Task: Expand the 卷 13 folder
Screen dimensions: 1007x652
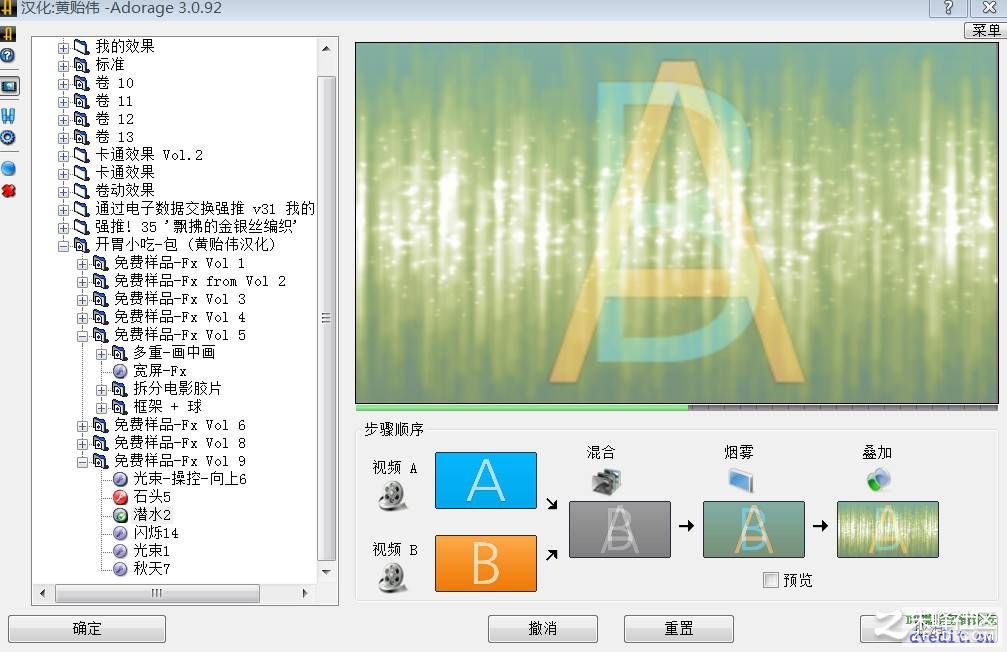Action: pyautogui.click(x=63, y=137)
